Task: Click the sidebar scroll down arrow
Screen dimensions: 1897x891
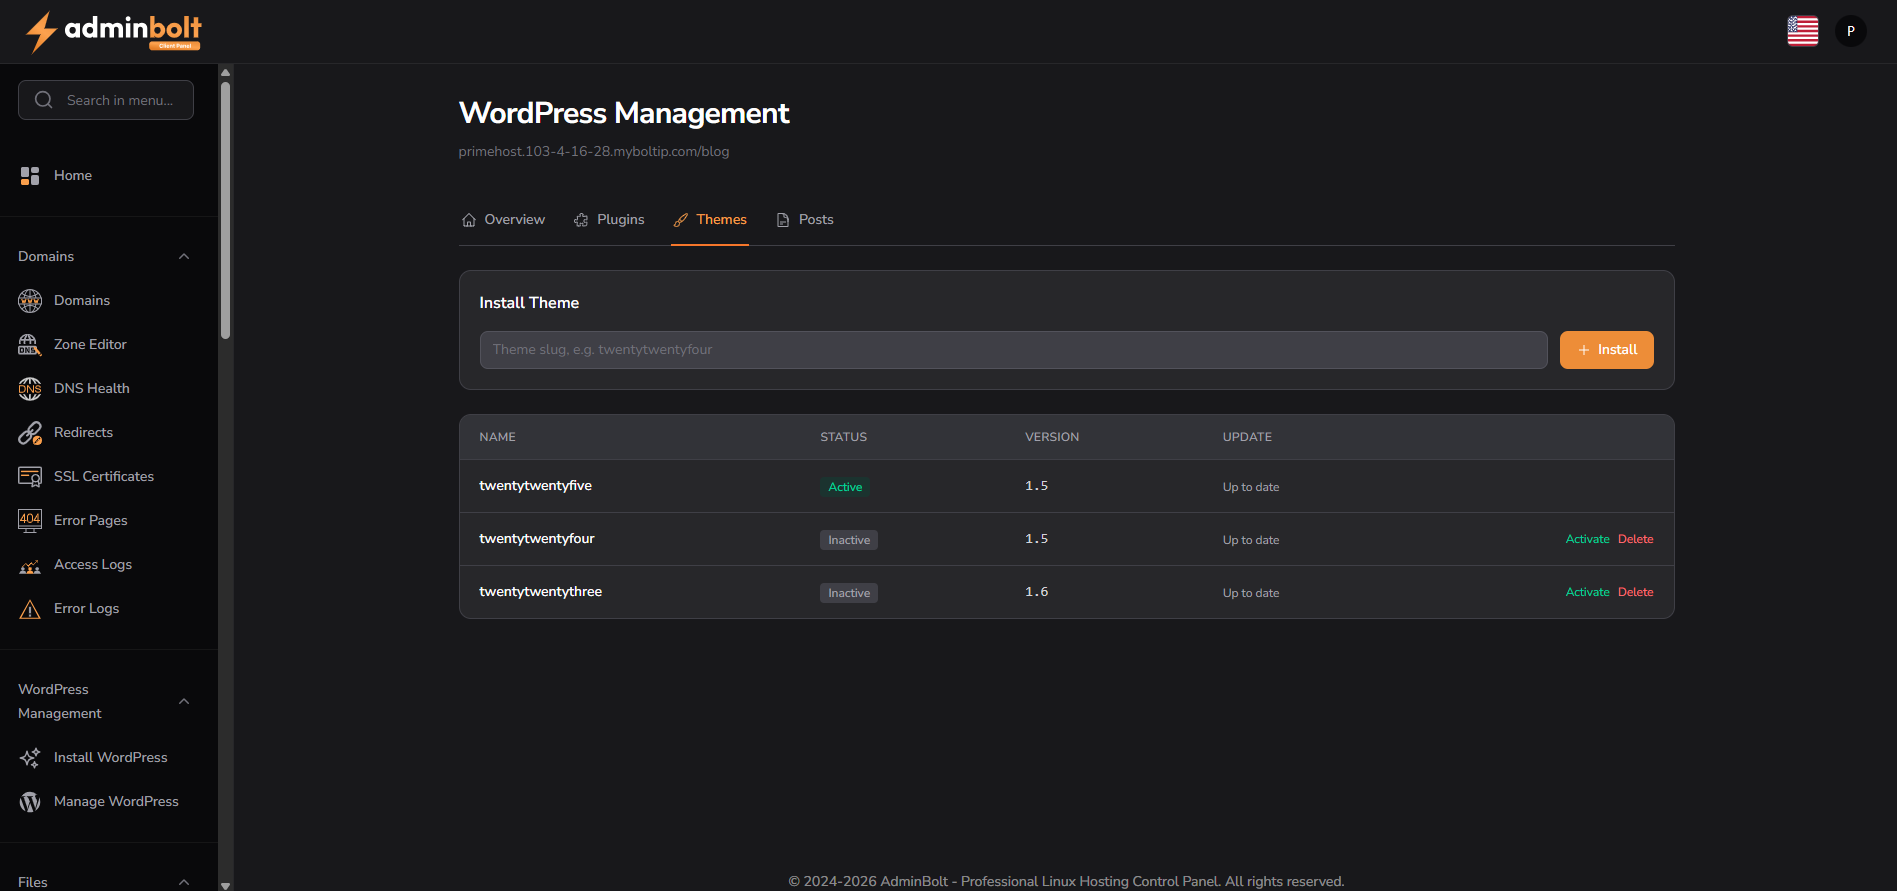Action: tap(225, 885)
